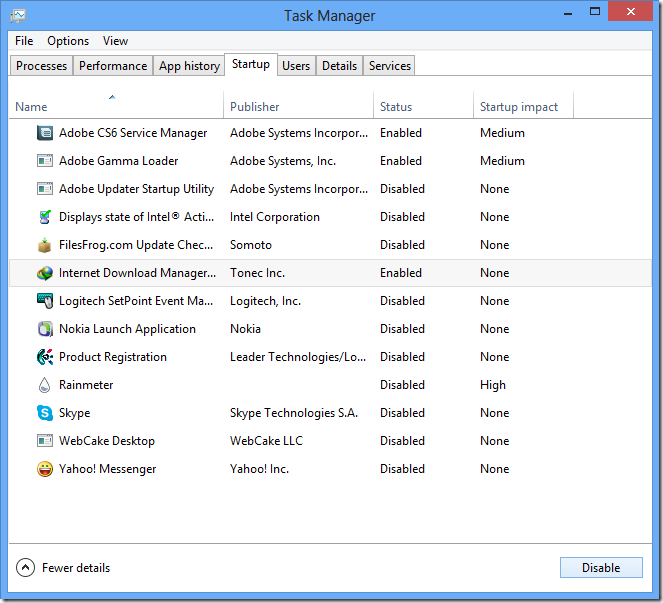The height and width of the screenshot is (603, 663).
Task: Click the Nokia Launch Application icon
Action: point(45,329)
